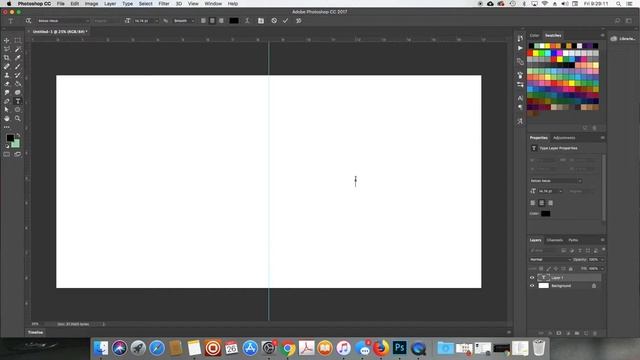Click the background color swatch in toolbar
This screenshot has width=640, height=360.
[16, 144]
